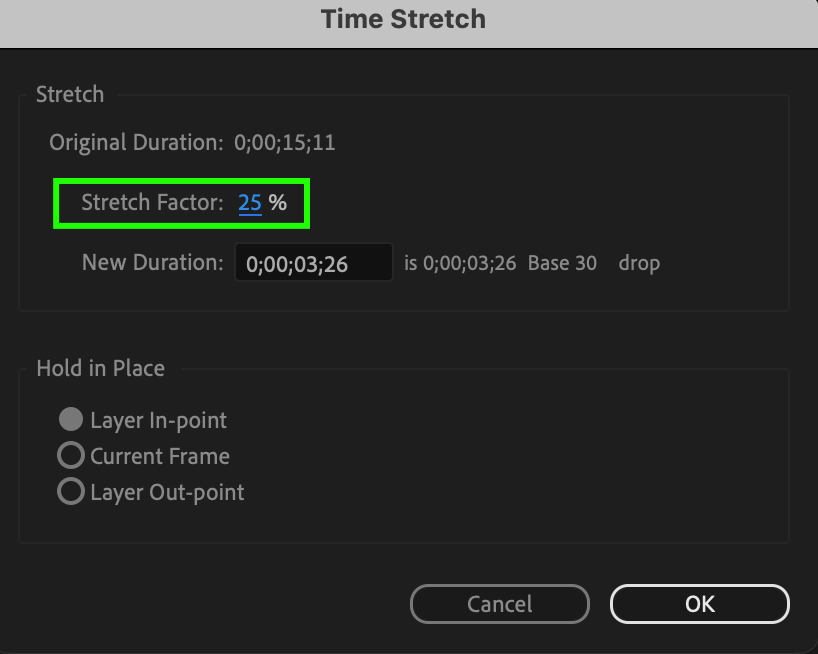
Task: Click the Base 30 timecode text
Action: point(562,264)
